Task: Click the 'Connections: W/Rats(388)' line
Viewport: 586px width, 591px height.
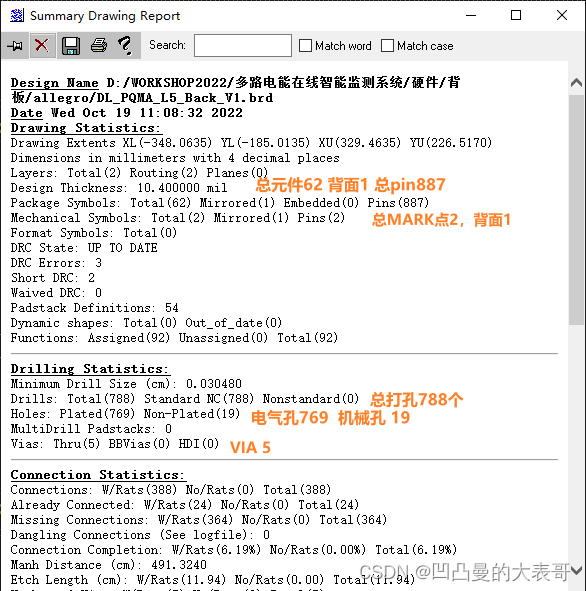Action: [171, 490]
